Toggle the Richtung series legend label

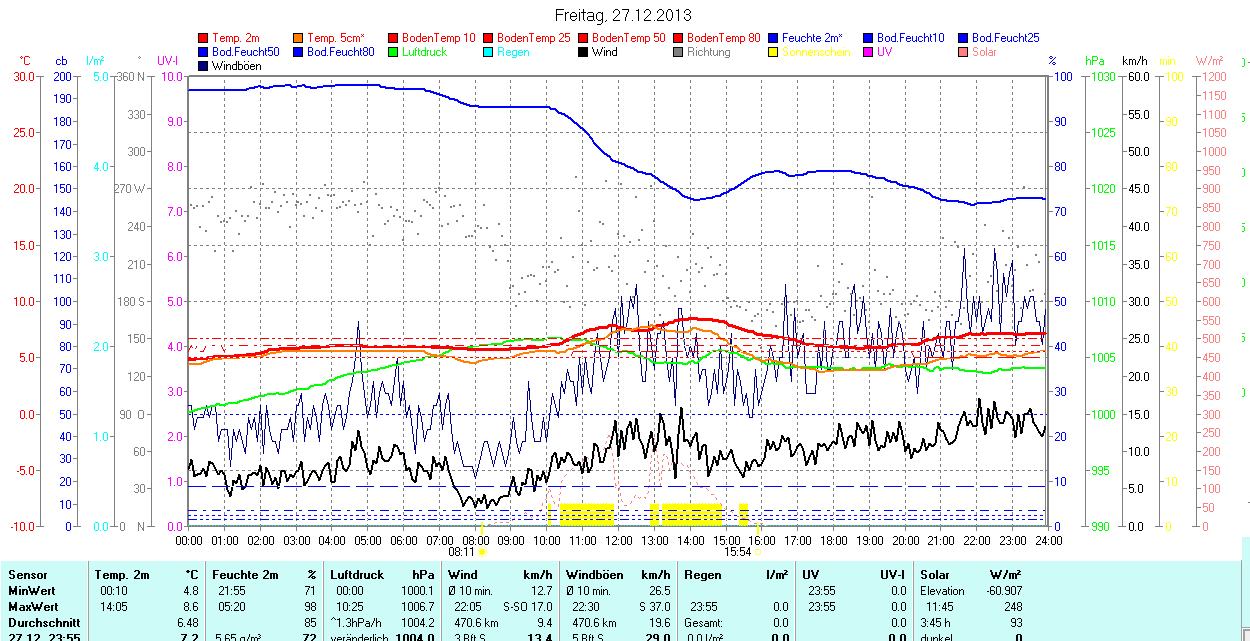point(708,52)
